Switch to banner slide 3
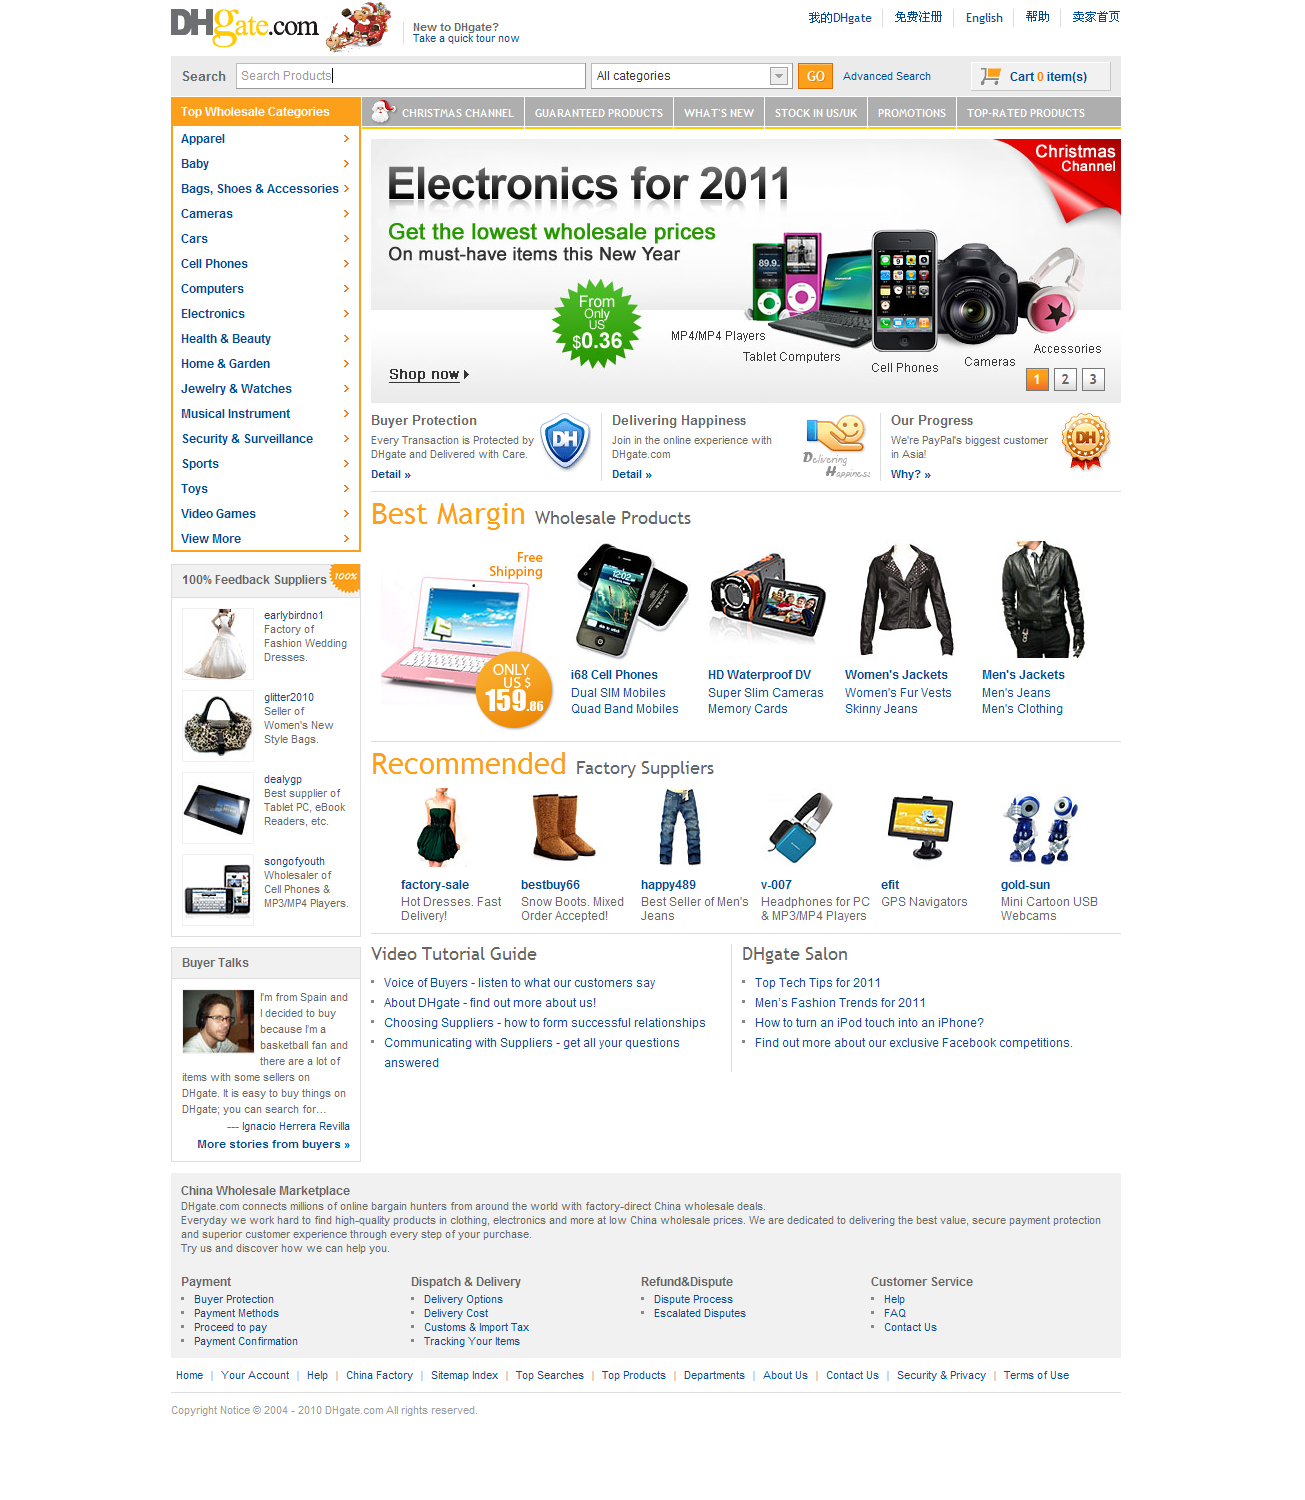 click(1093, 379)
